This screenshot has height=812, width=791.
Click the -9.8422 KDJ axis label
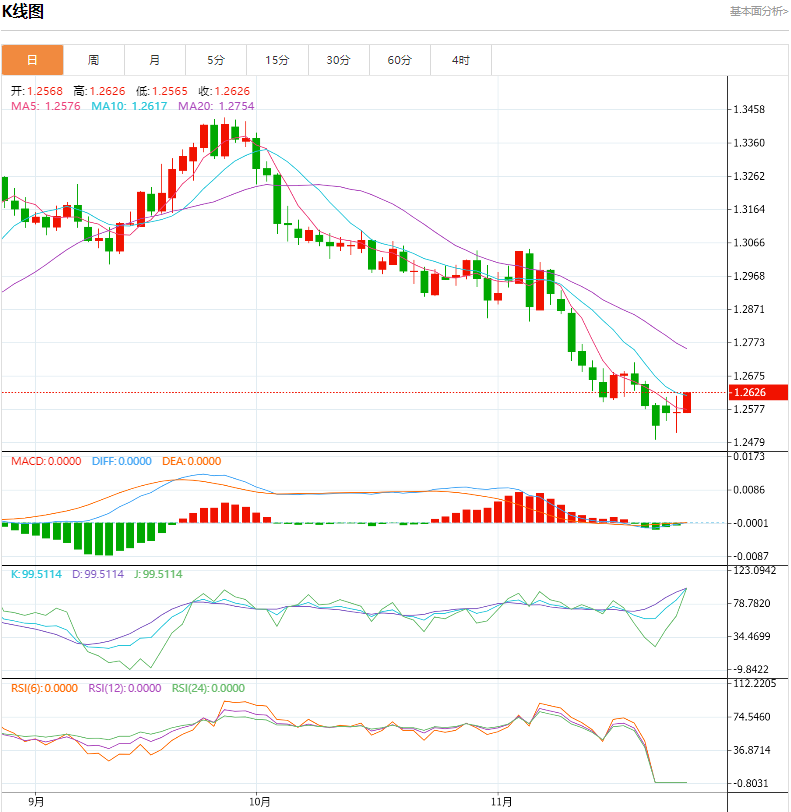(x=751, y=669)
